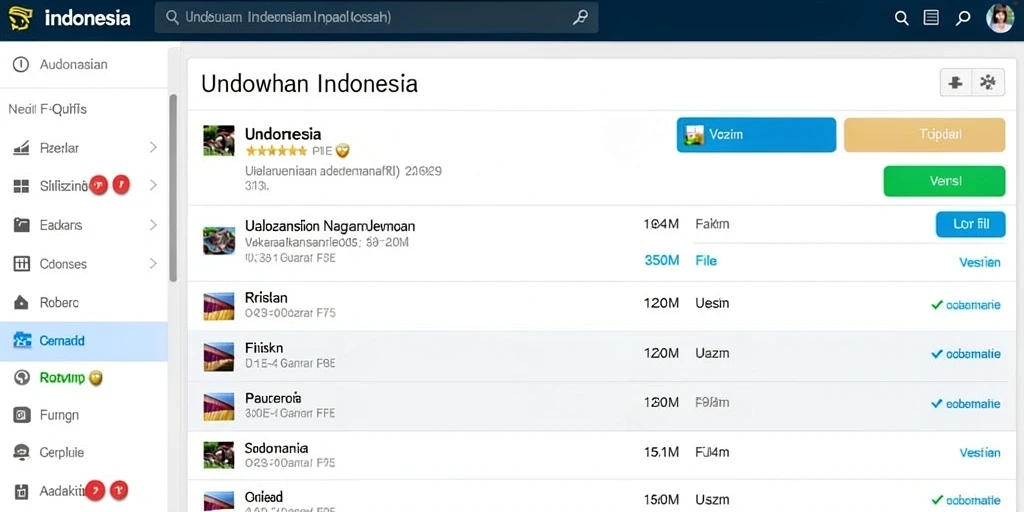Click the Rotvirnp globe icon
Screen dimensions: 1024x512
coord(22,377)
